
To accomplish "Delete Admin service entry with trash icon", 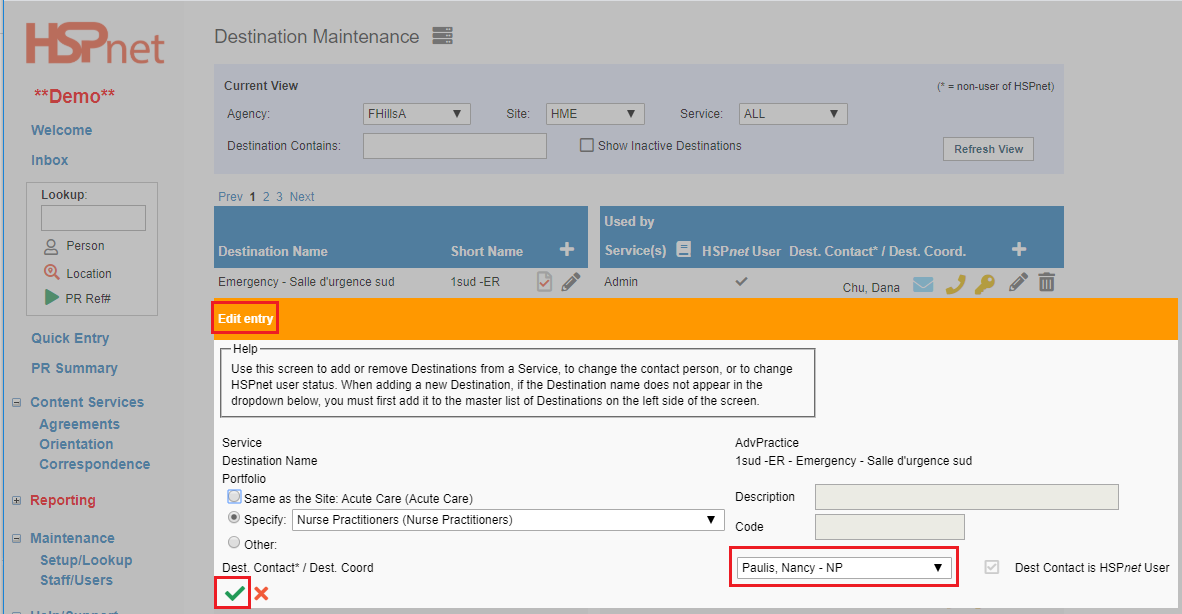I will point(1046,283).
